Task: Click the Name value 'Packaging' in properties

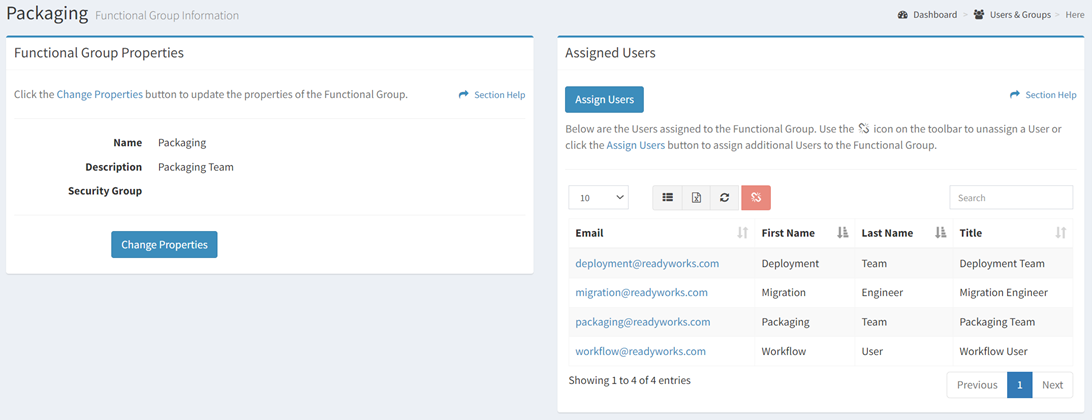Action: click(182, 143)
